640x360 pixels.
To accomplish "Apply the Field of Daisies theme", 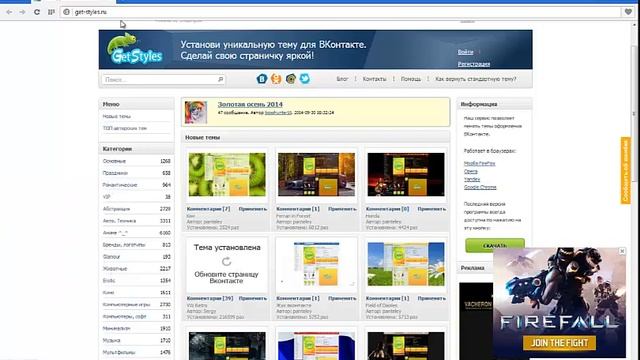I will pos(431,298).
